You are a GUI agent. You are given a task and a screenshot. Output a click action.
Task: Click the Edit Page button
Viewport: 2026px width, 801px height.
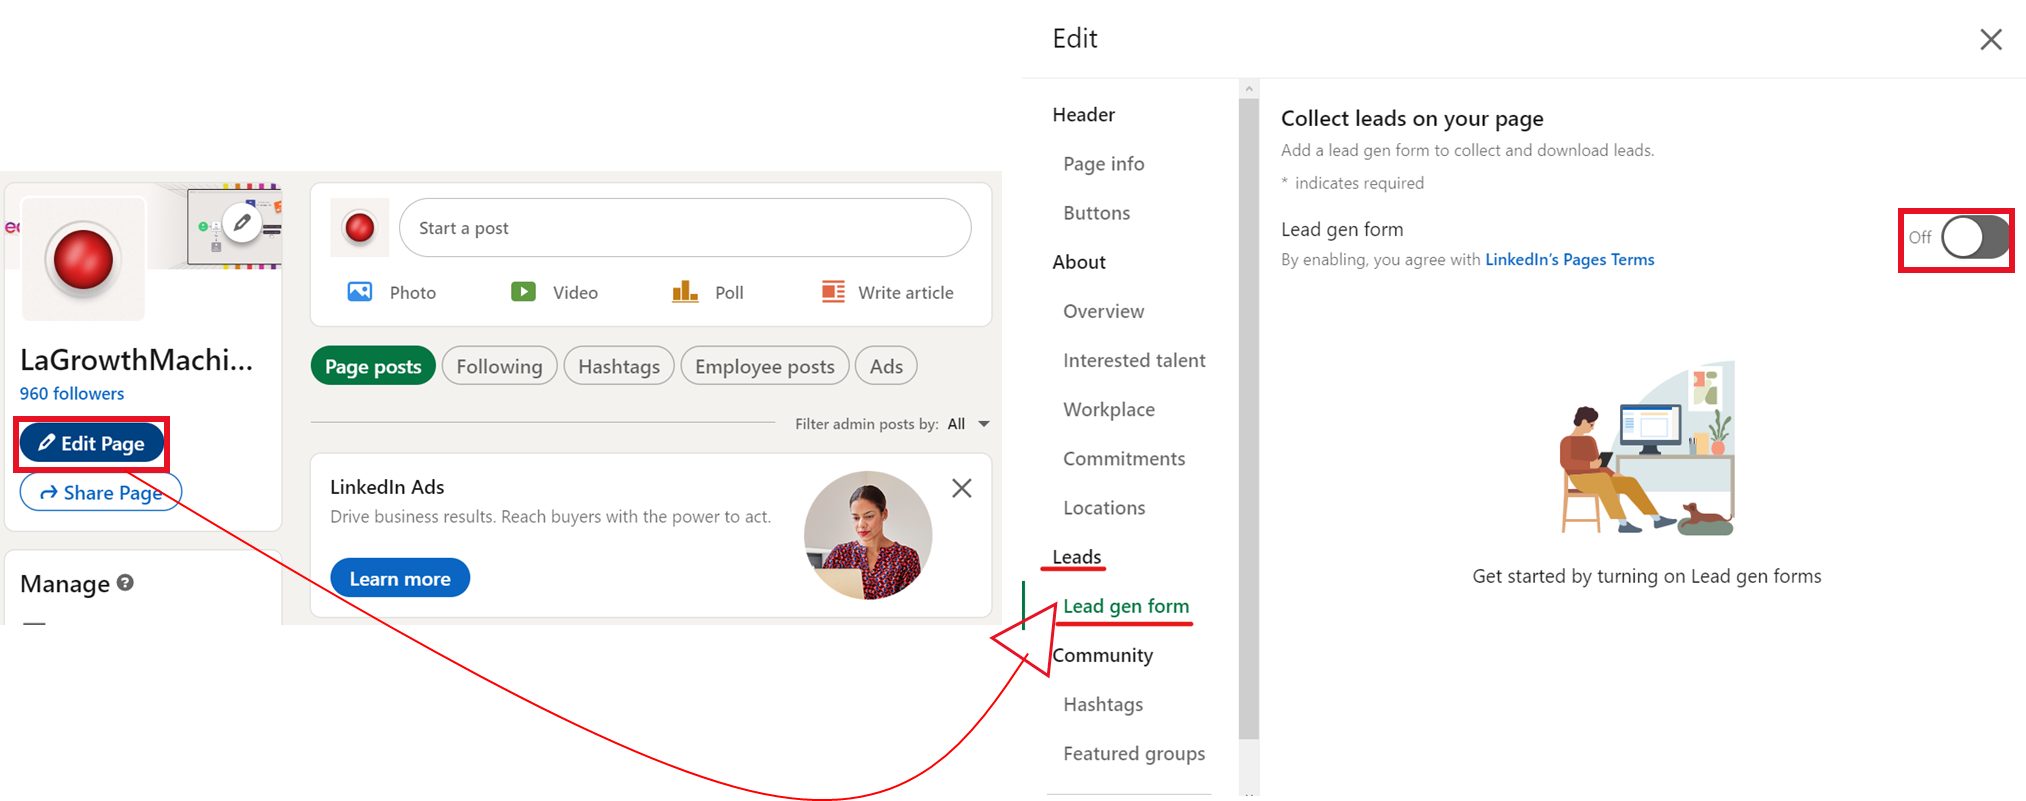(92, 443)
